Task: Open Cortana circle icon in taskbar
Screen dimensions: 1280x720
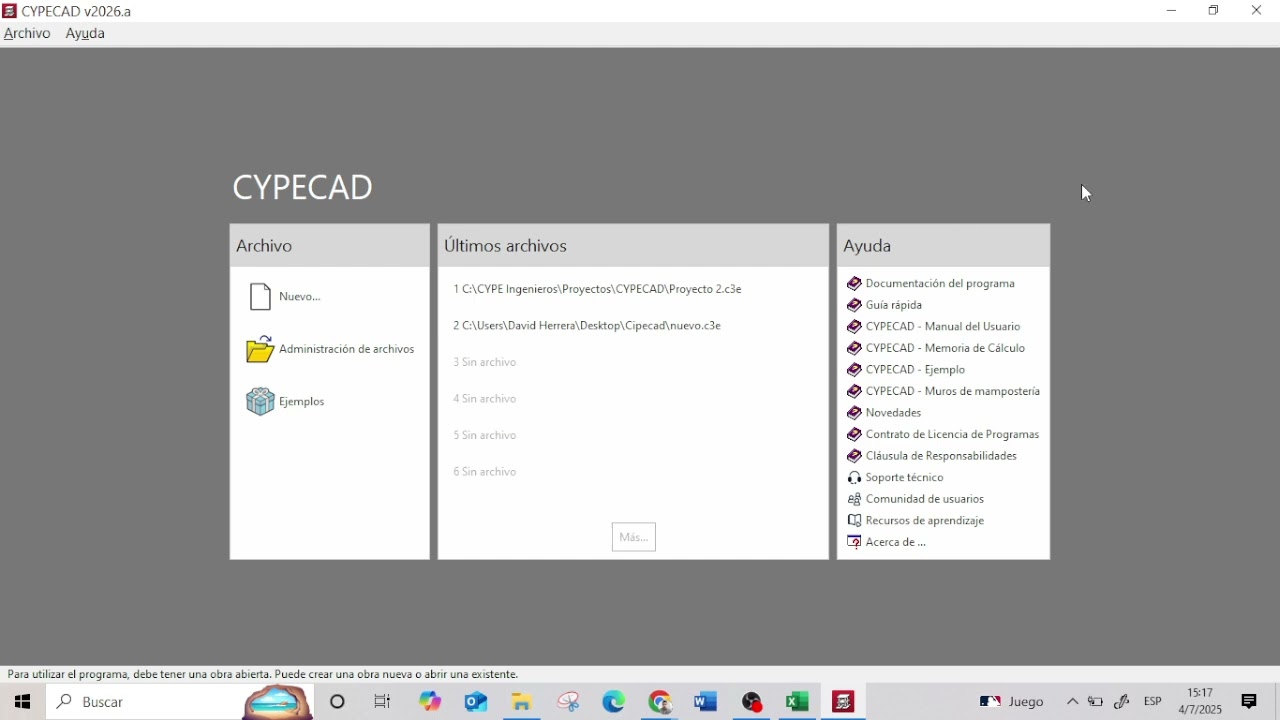Action: click(x=338, y=703)
